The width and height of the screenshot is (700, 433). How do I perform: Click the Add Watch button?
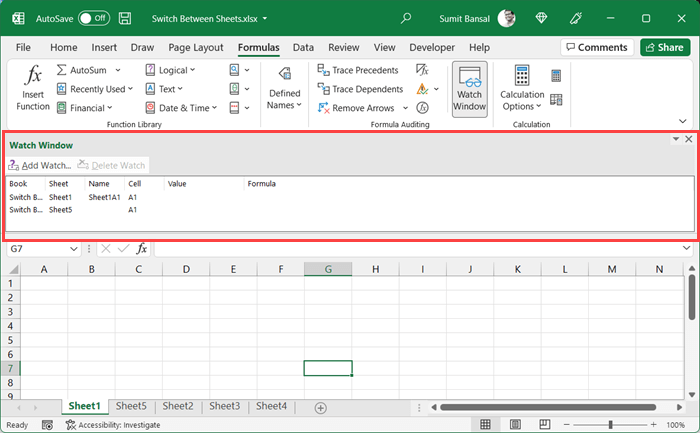click(40, 165)
